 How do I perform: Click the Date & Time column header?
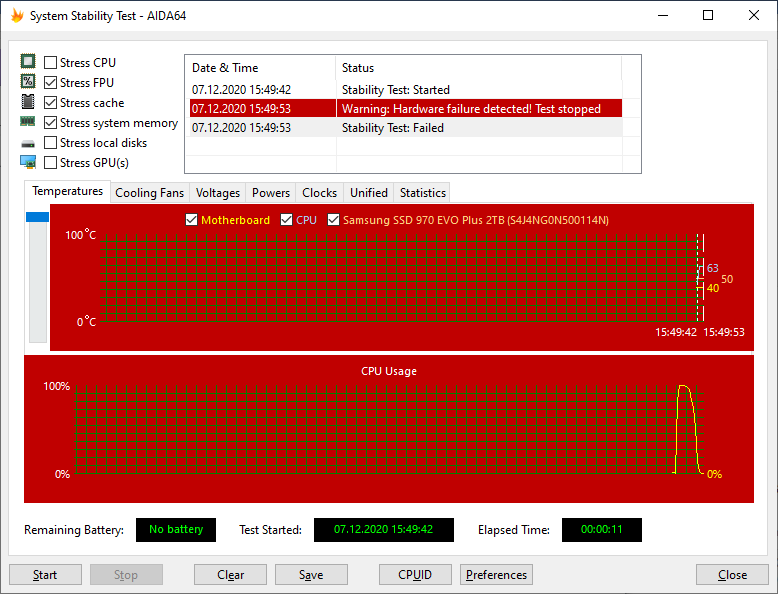260,68
